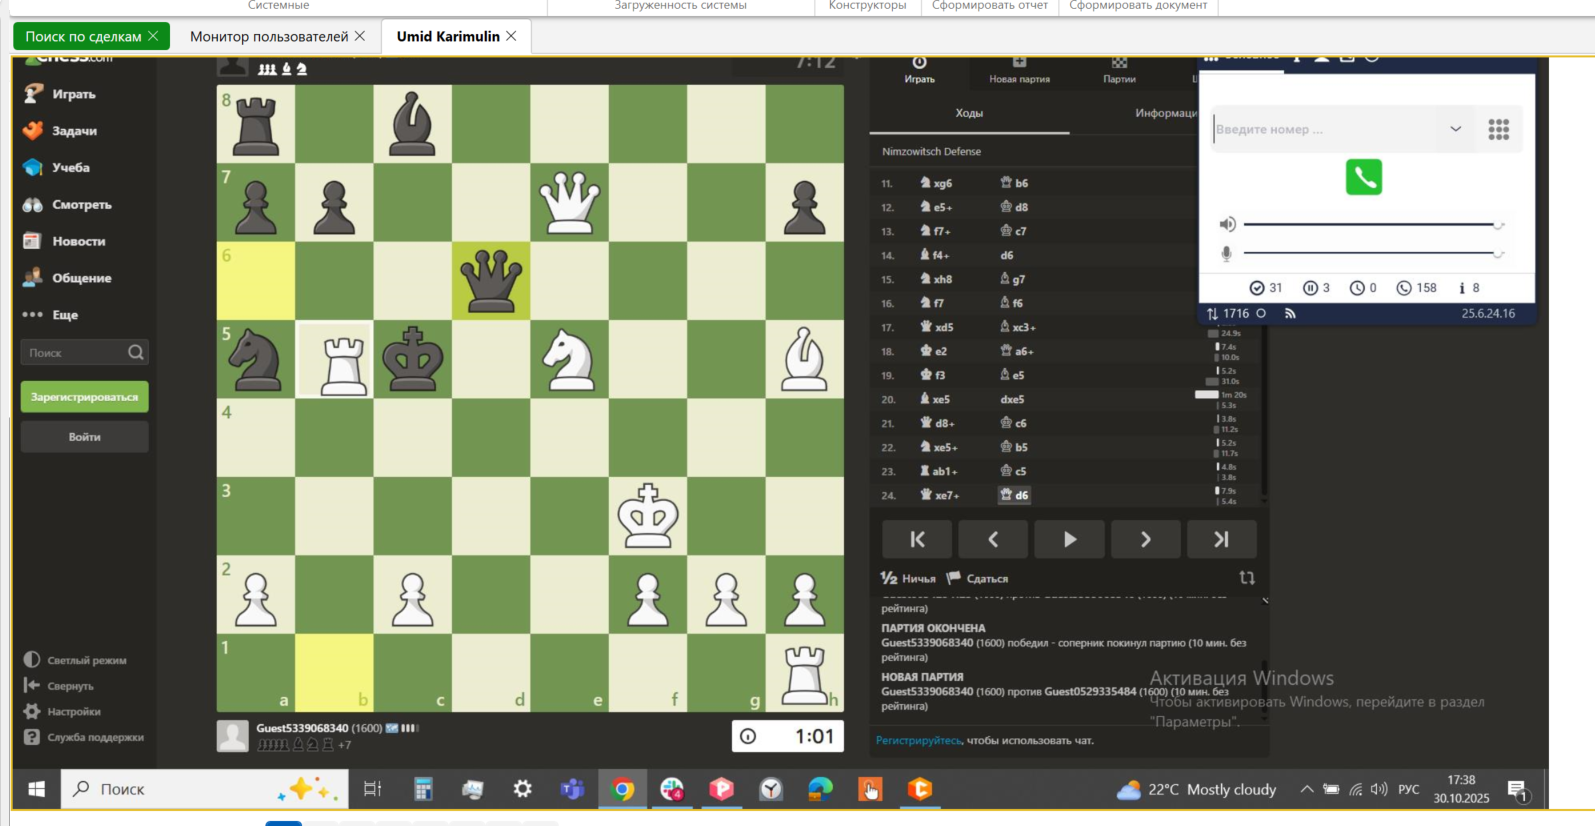Toggle Светлый режим light mode
Viewport: 1595px width, 826px height.
(75, 660)
